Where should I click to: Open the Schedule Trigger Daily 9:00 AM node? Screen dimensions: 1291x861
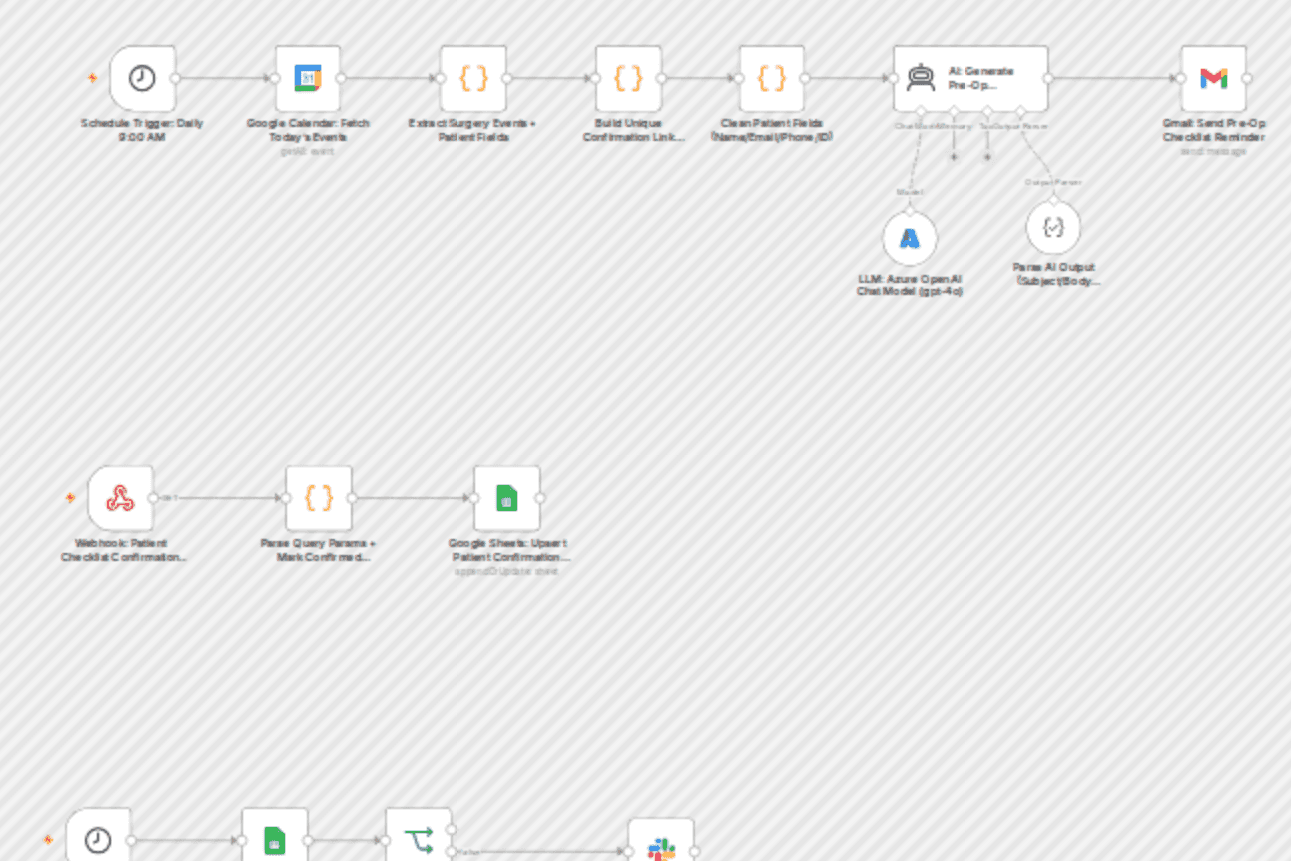pyautogui.click(x=142, y=78)
